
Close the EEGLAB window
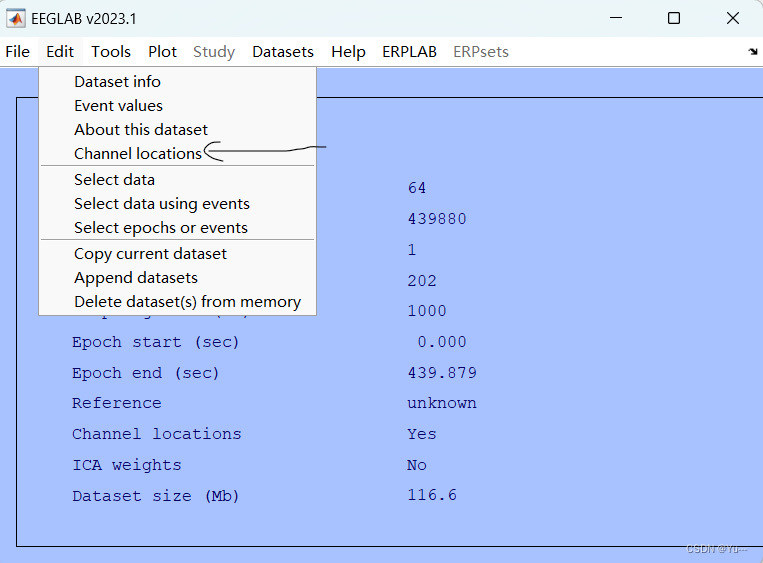pyautogui.click(x=733, y=18)
